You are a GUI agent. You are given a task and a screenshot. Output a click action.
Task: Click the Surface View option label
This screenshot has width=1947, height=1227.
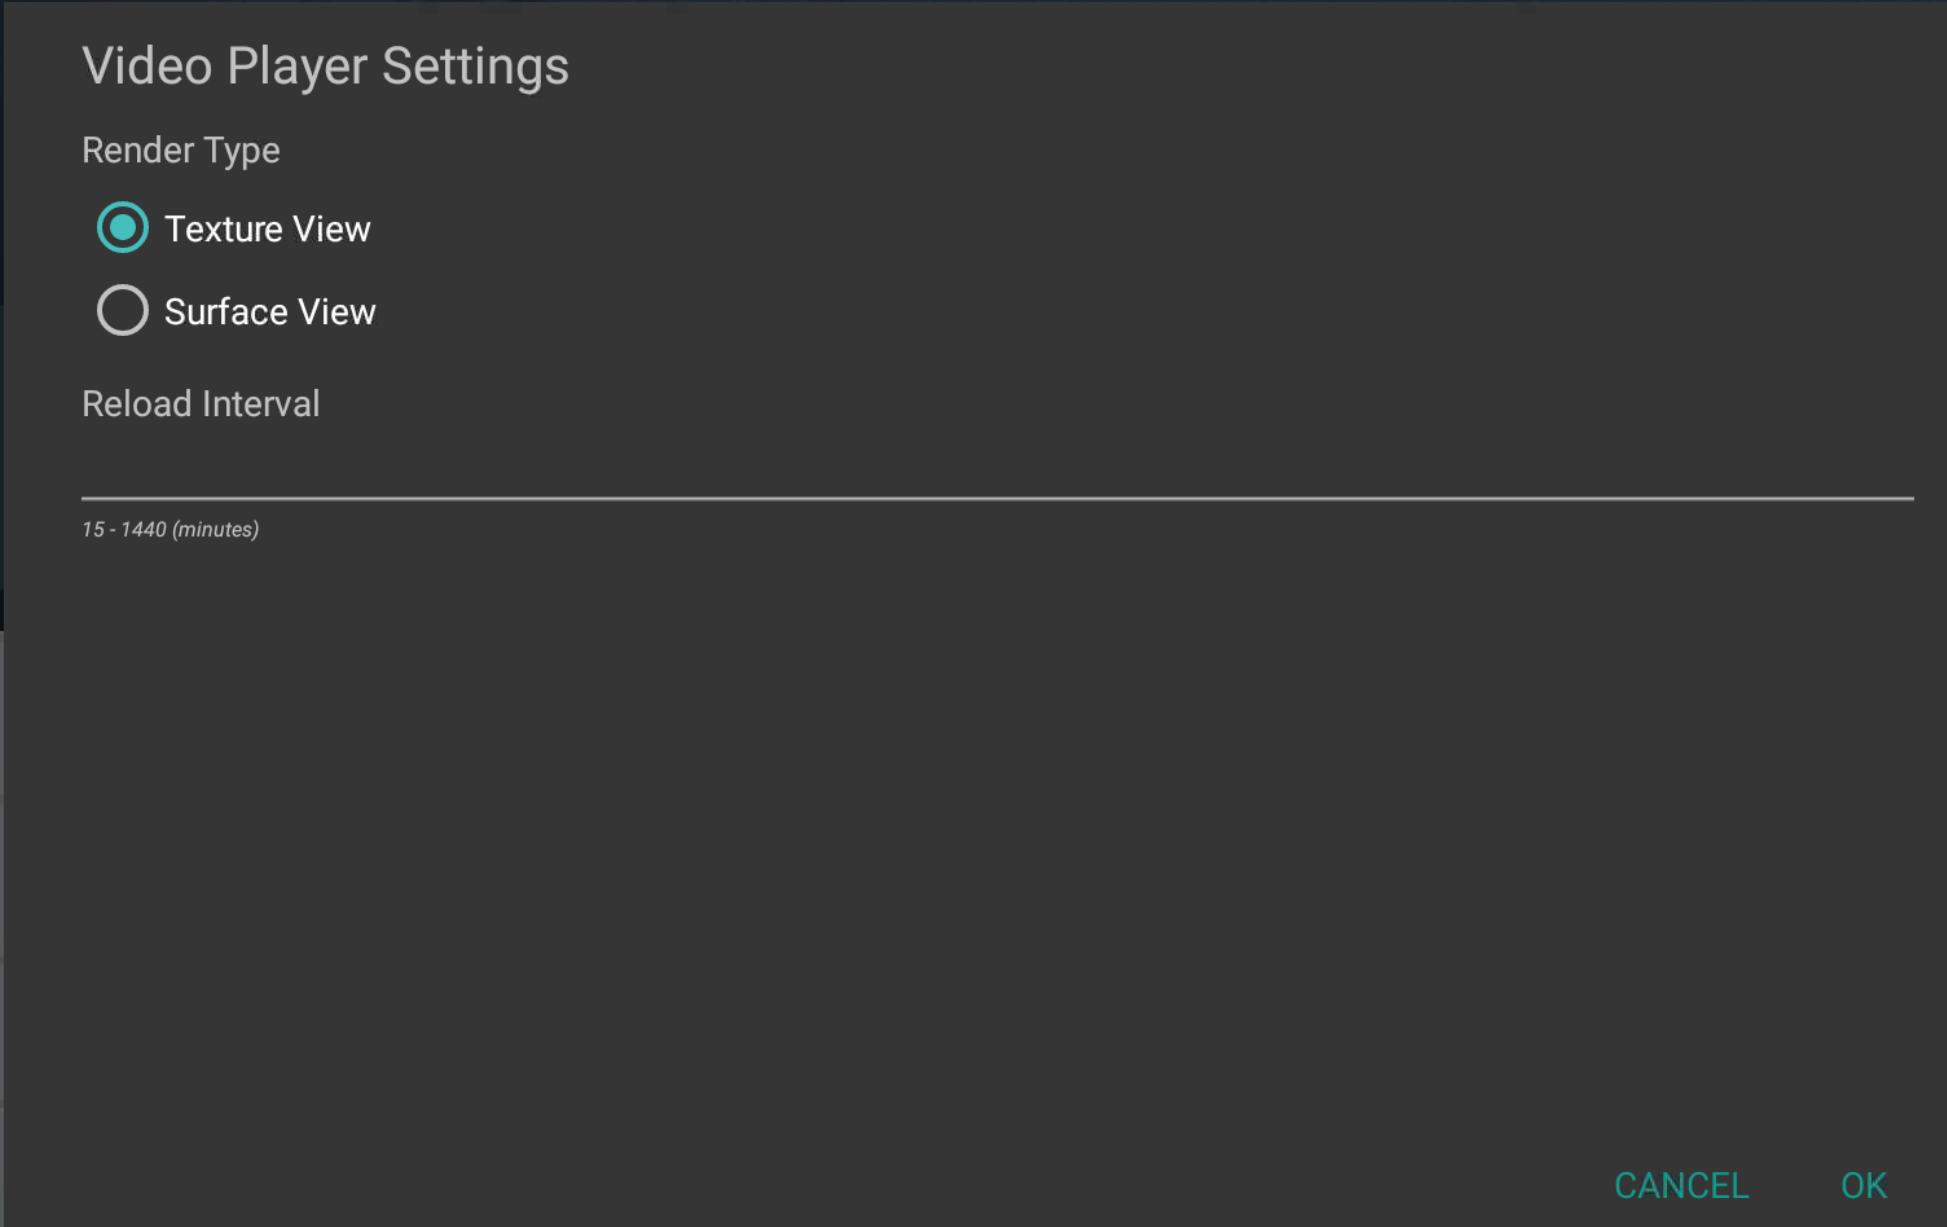[270, 312]
